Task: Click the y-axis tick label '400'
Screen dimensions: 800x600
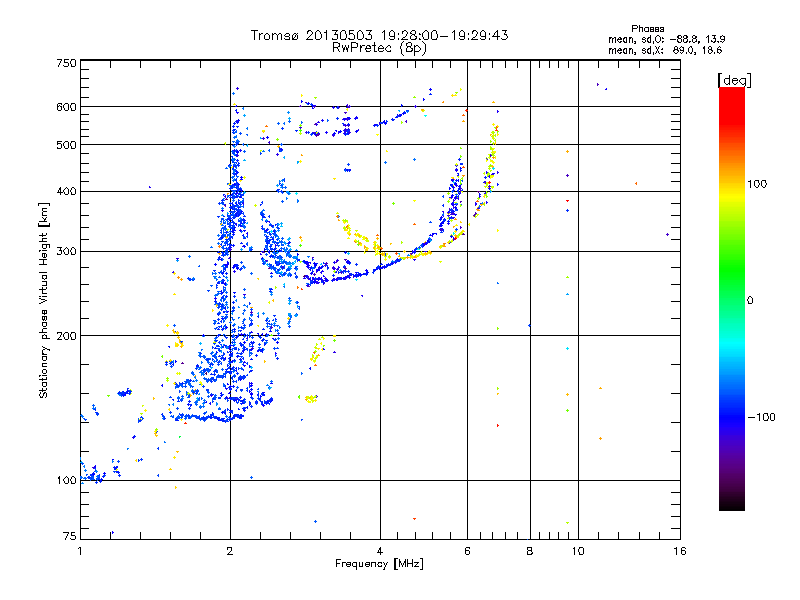Action: point(67,192)
